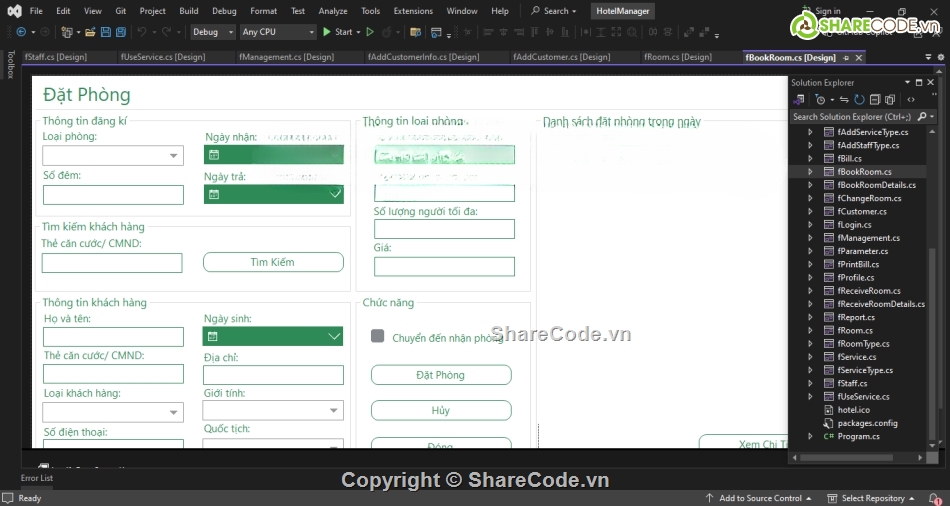Click the Hủy button
The height and width of the screenshot is (506, 950).
click(441, 410)
